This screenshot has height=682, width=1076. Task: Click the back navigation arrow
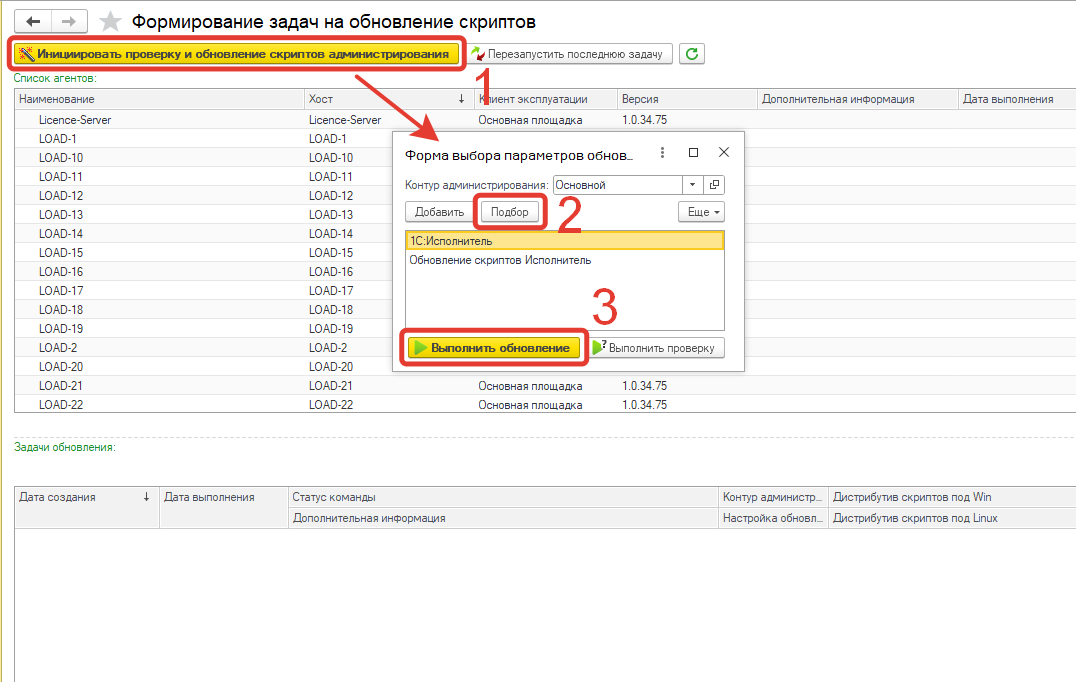click(33, 21)
